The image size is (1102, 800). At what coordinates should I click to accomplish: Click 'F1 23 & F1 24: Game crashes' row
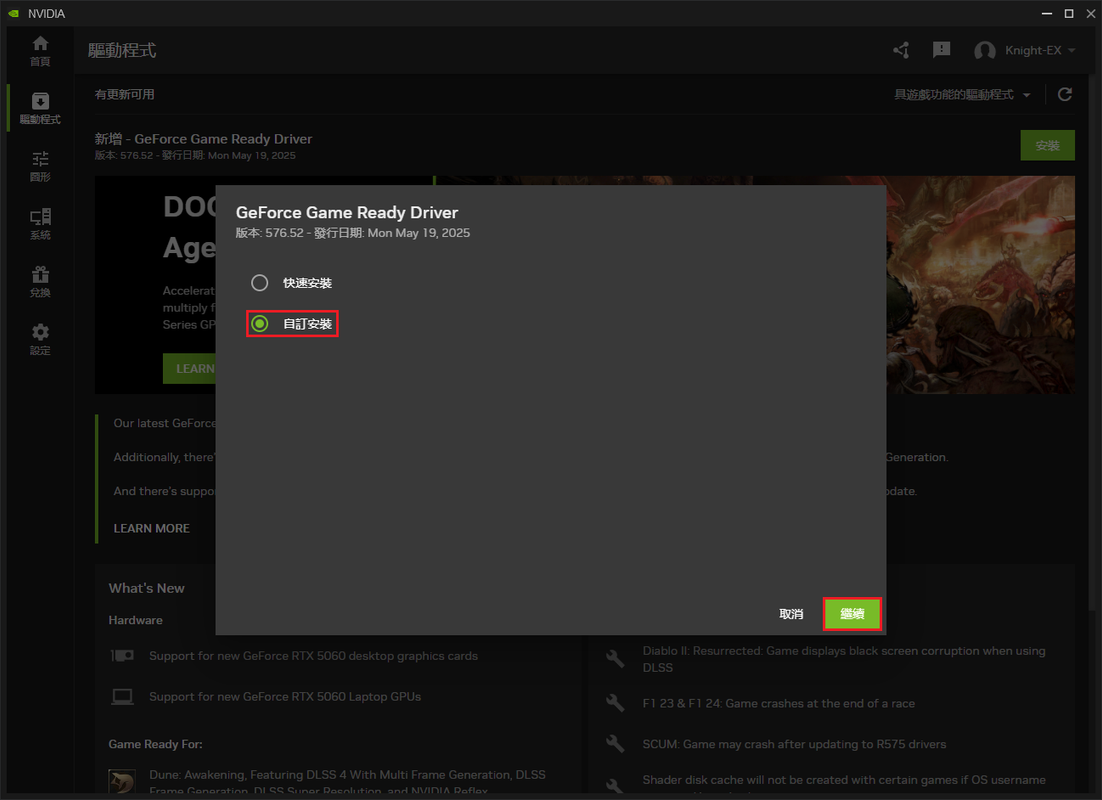pos(779,703)
